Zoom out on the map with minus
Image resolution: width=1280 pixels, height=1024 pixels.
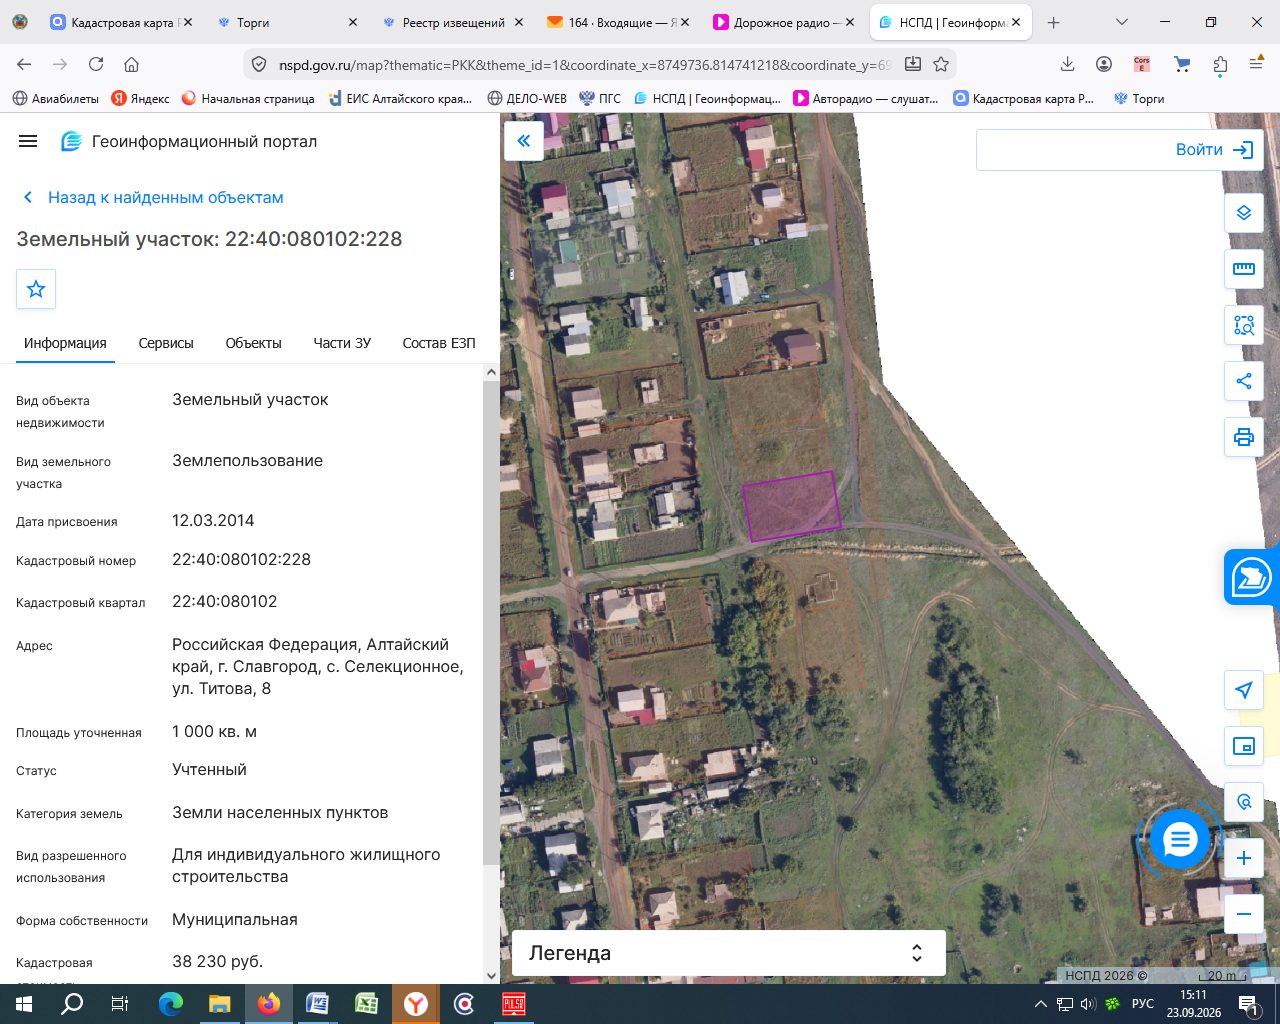tap(1244, 914)
